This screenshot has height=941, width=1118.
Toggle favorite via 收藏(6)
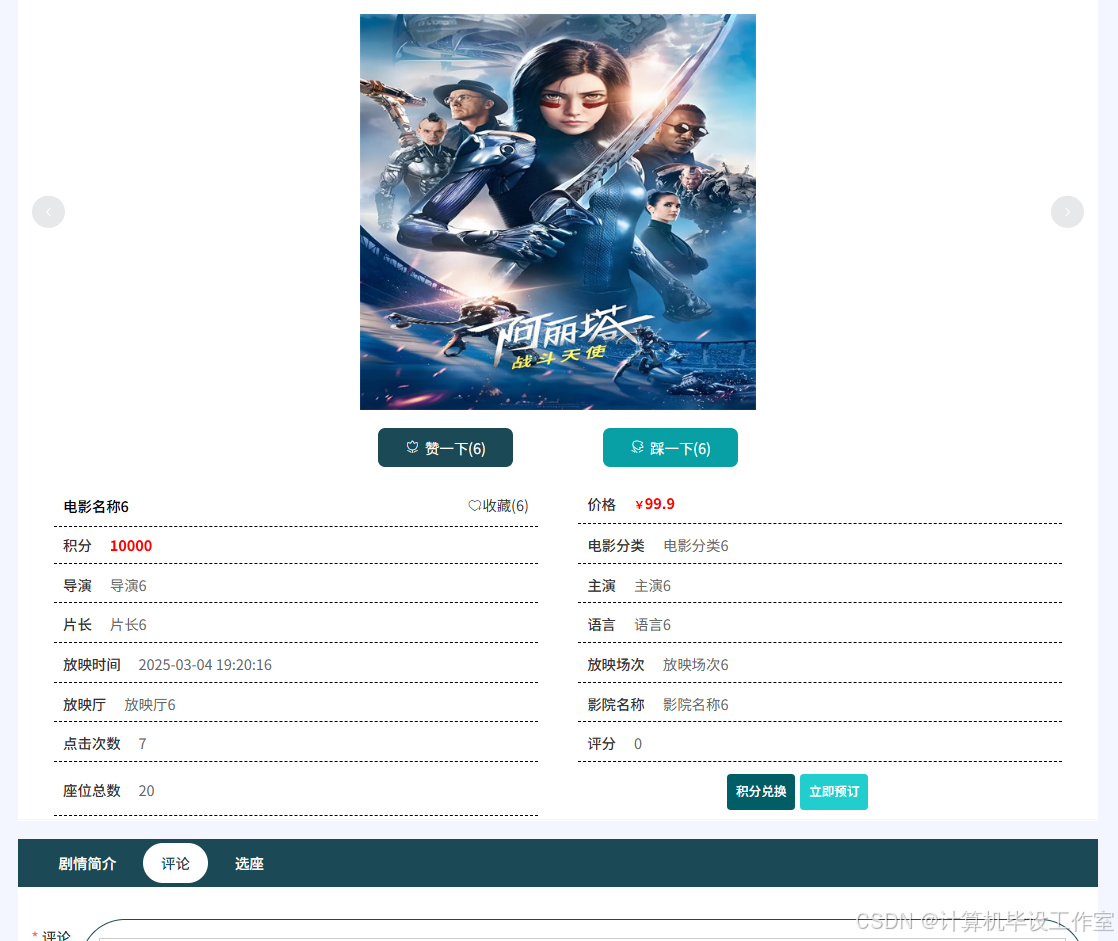(x=498, y=505)
